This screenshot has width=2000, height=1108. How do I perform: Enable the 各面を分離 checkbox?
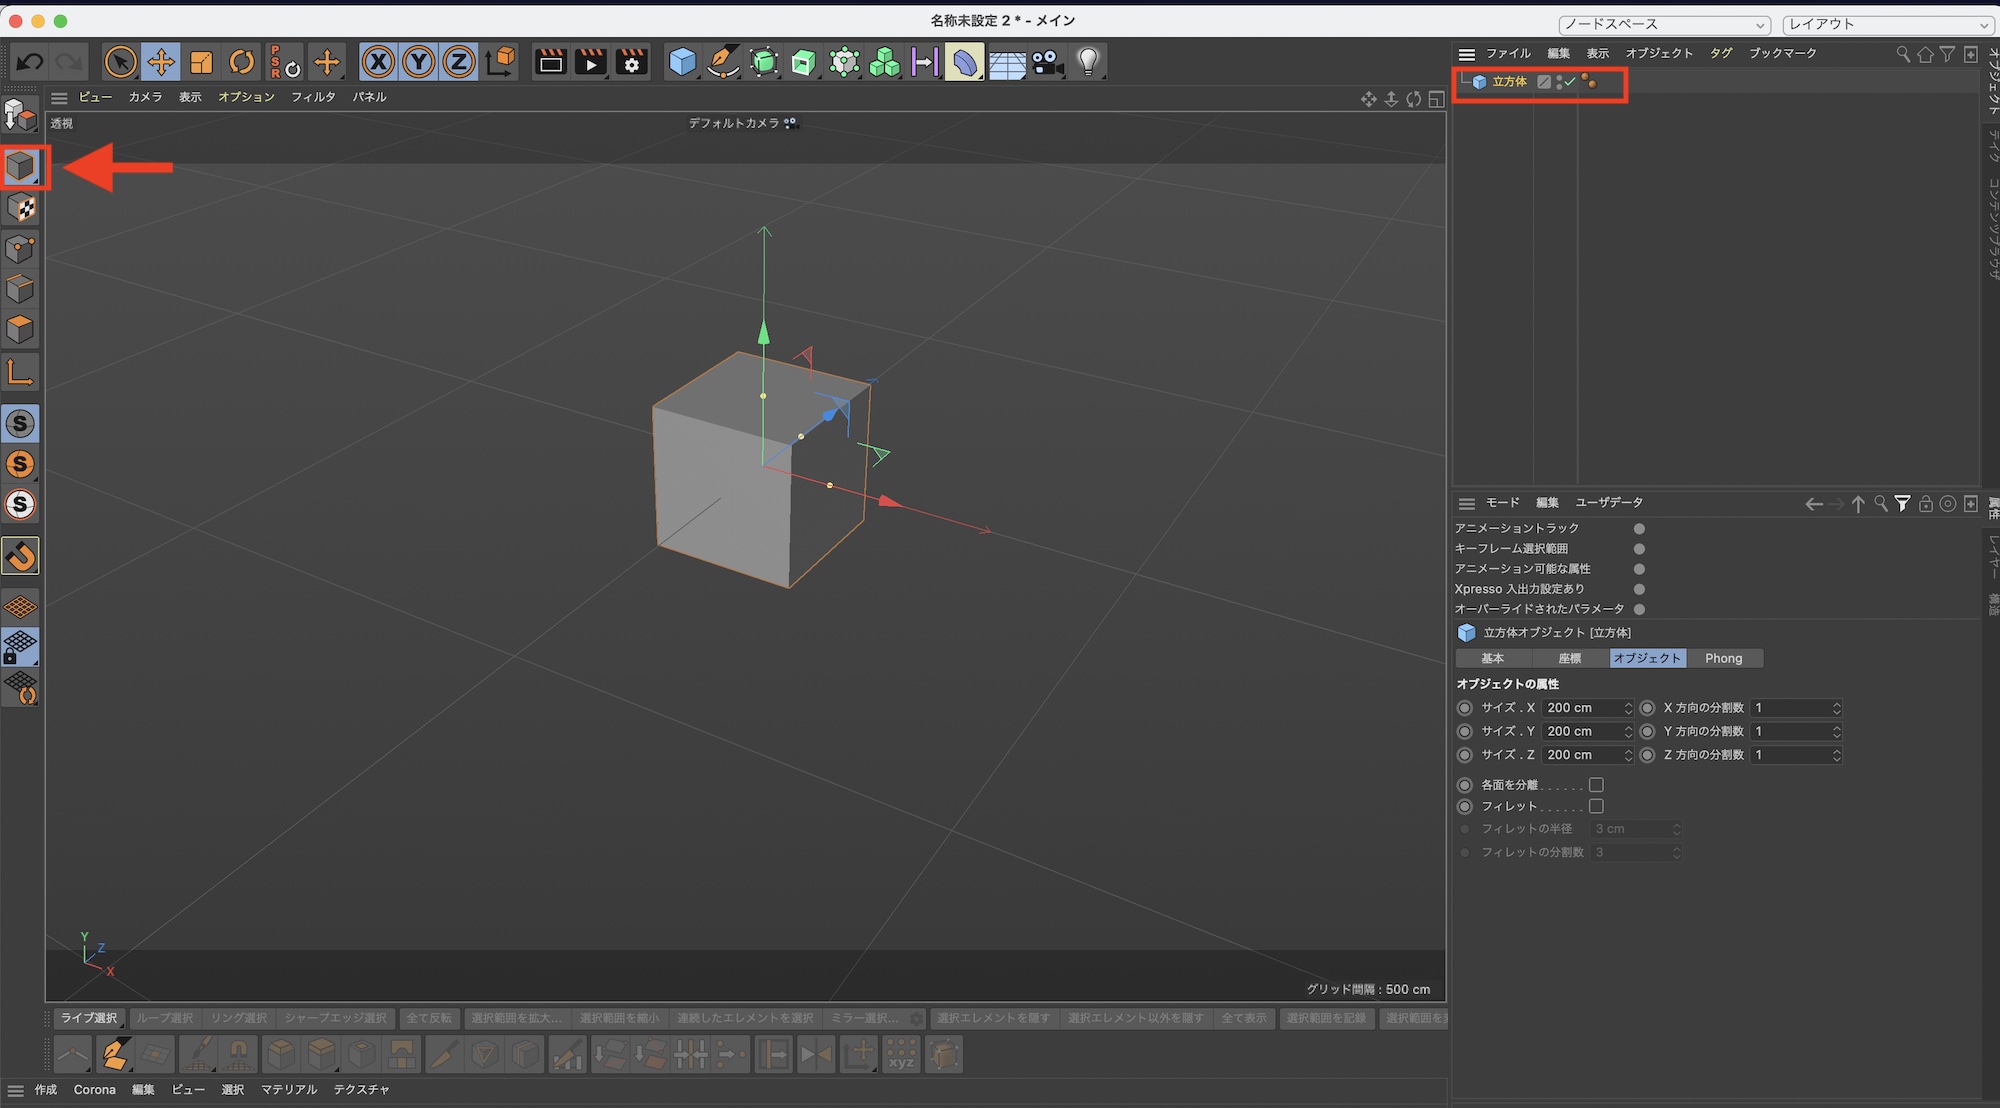click(1596, 785)
